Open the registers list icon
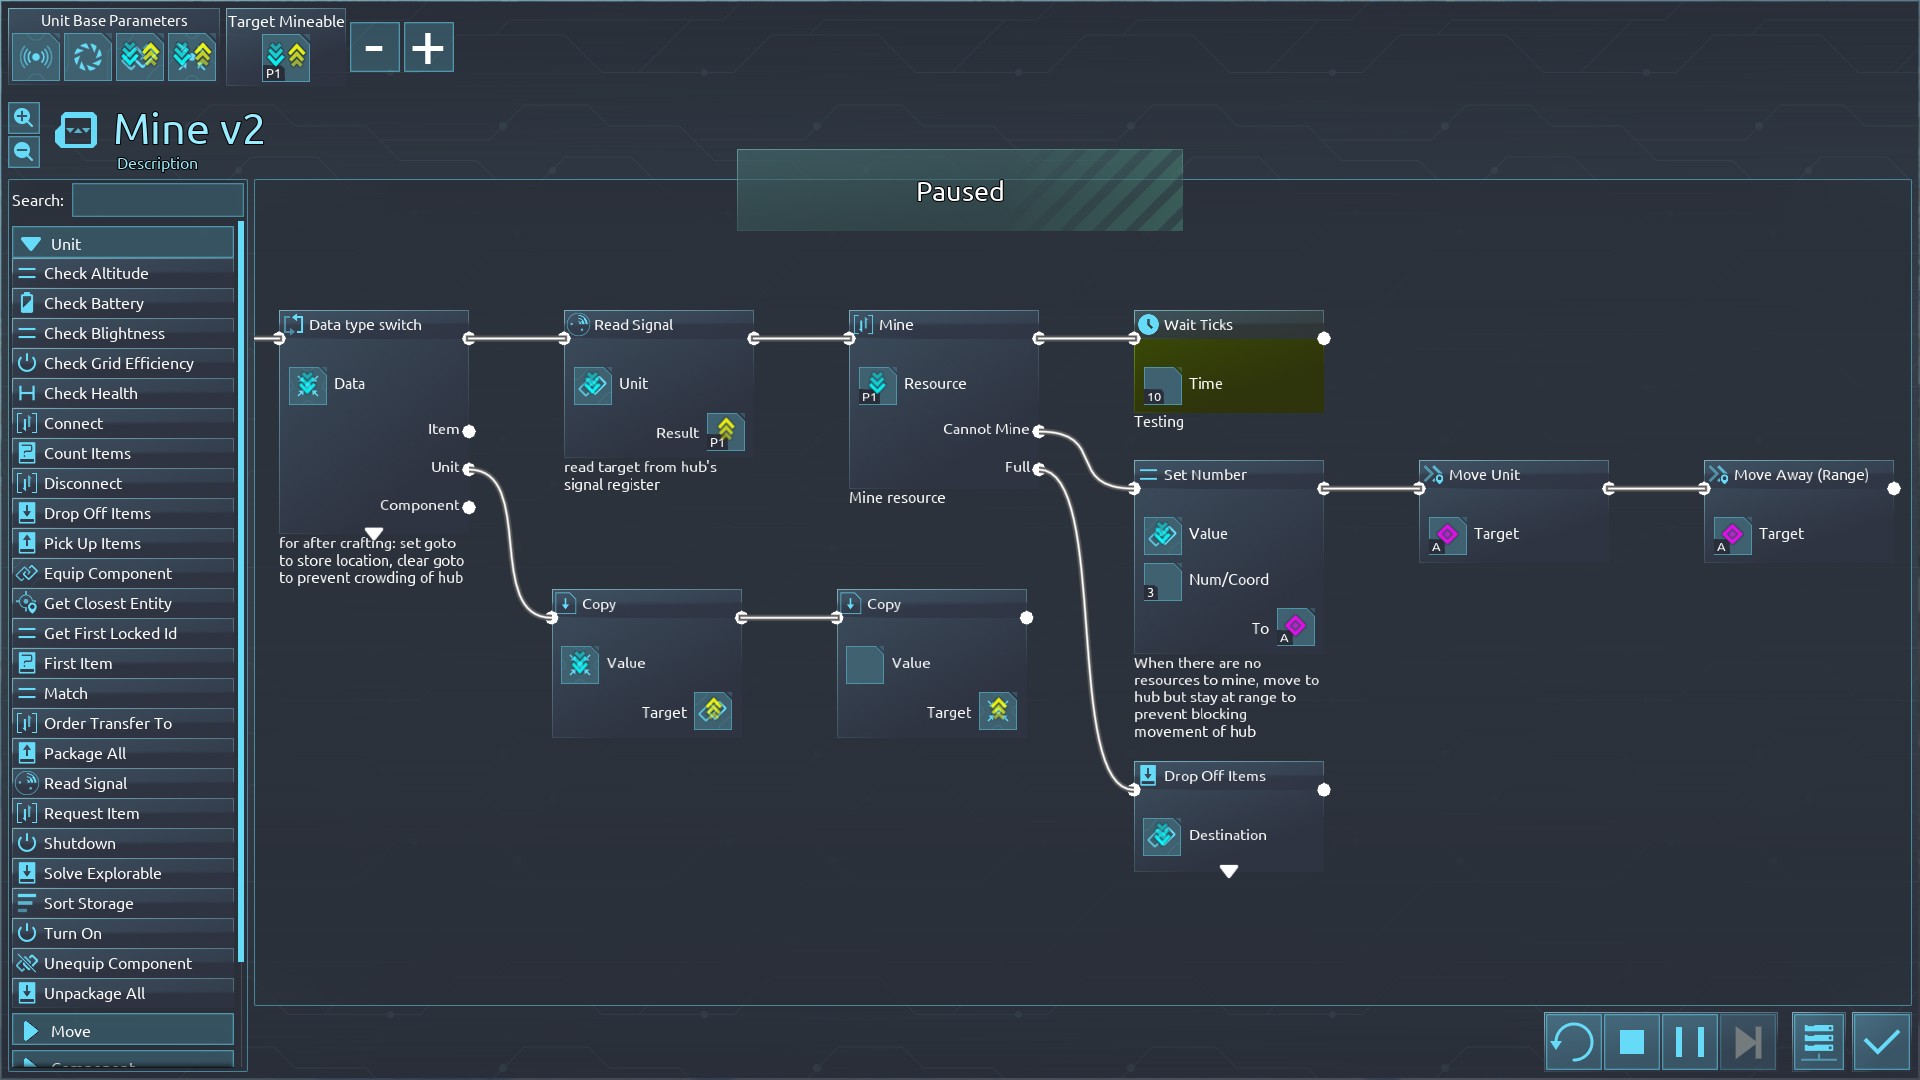Viewport: 1920px width, 1080px height. click(x=1818, y=1042)
